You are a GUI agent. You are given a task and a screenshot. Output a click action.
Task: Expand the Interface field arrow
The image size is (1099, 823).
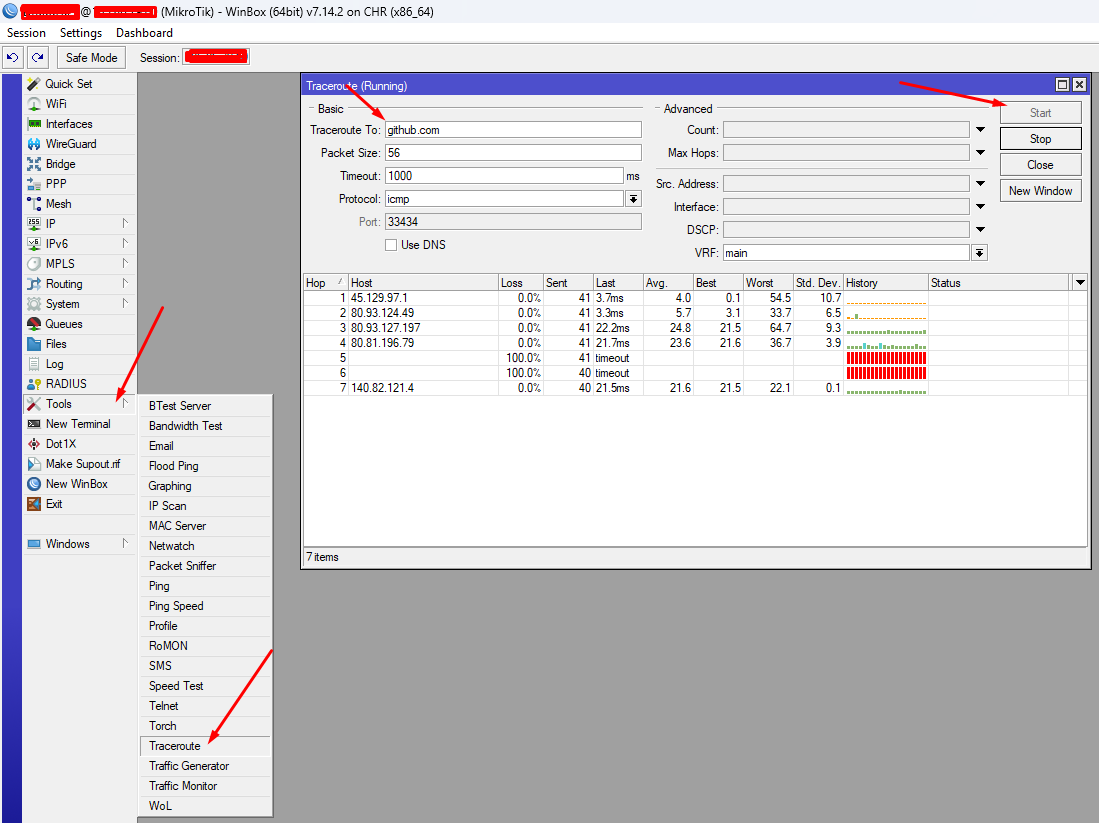981,207
